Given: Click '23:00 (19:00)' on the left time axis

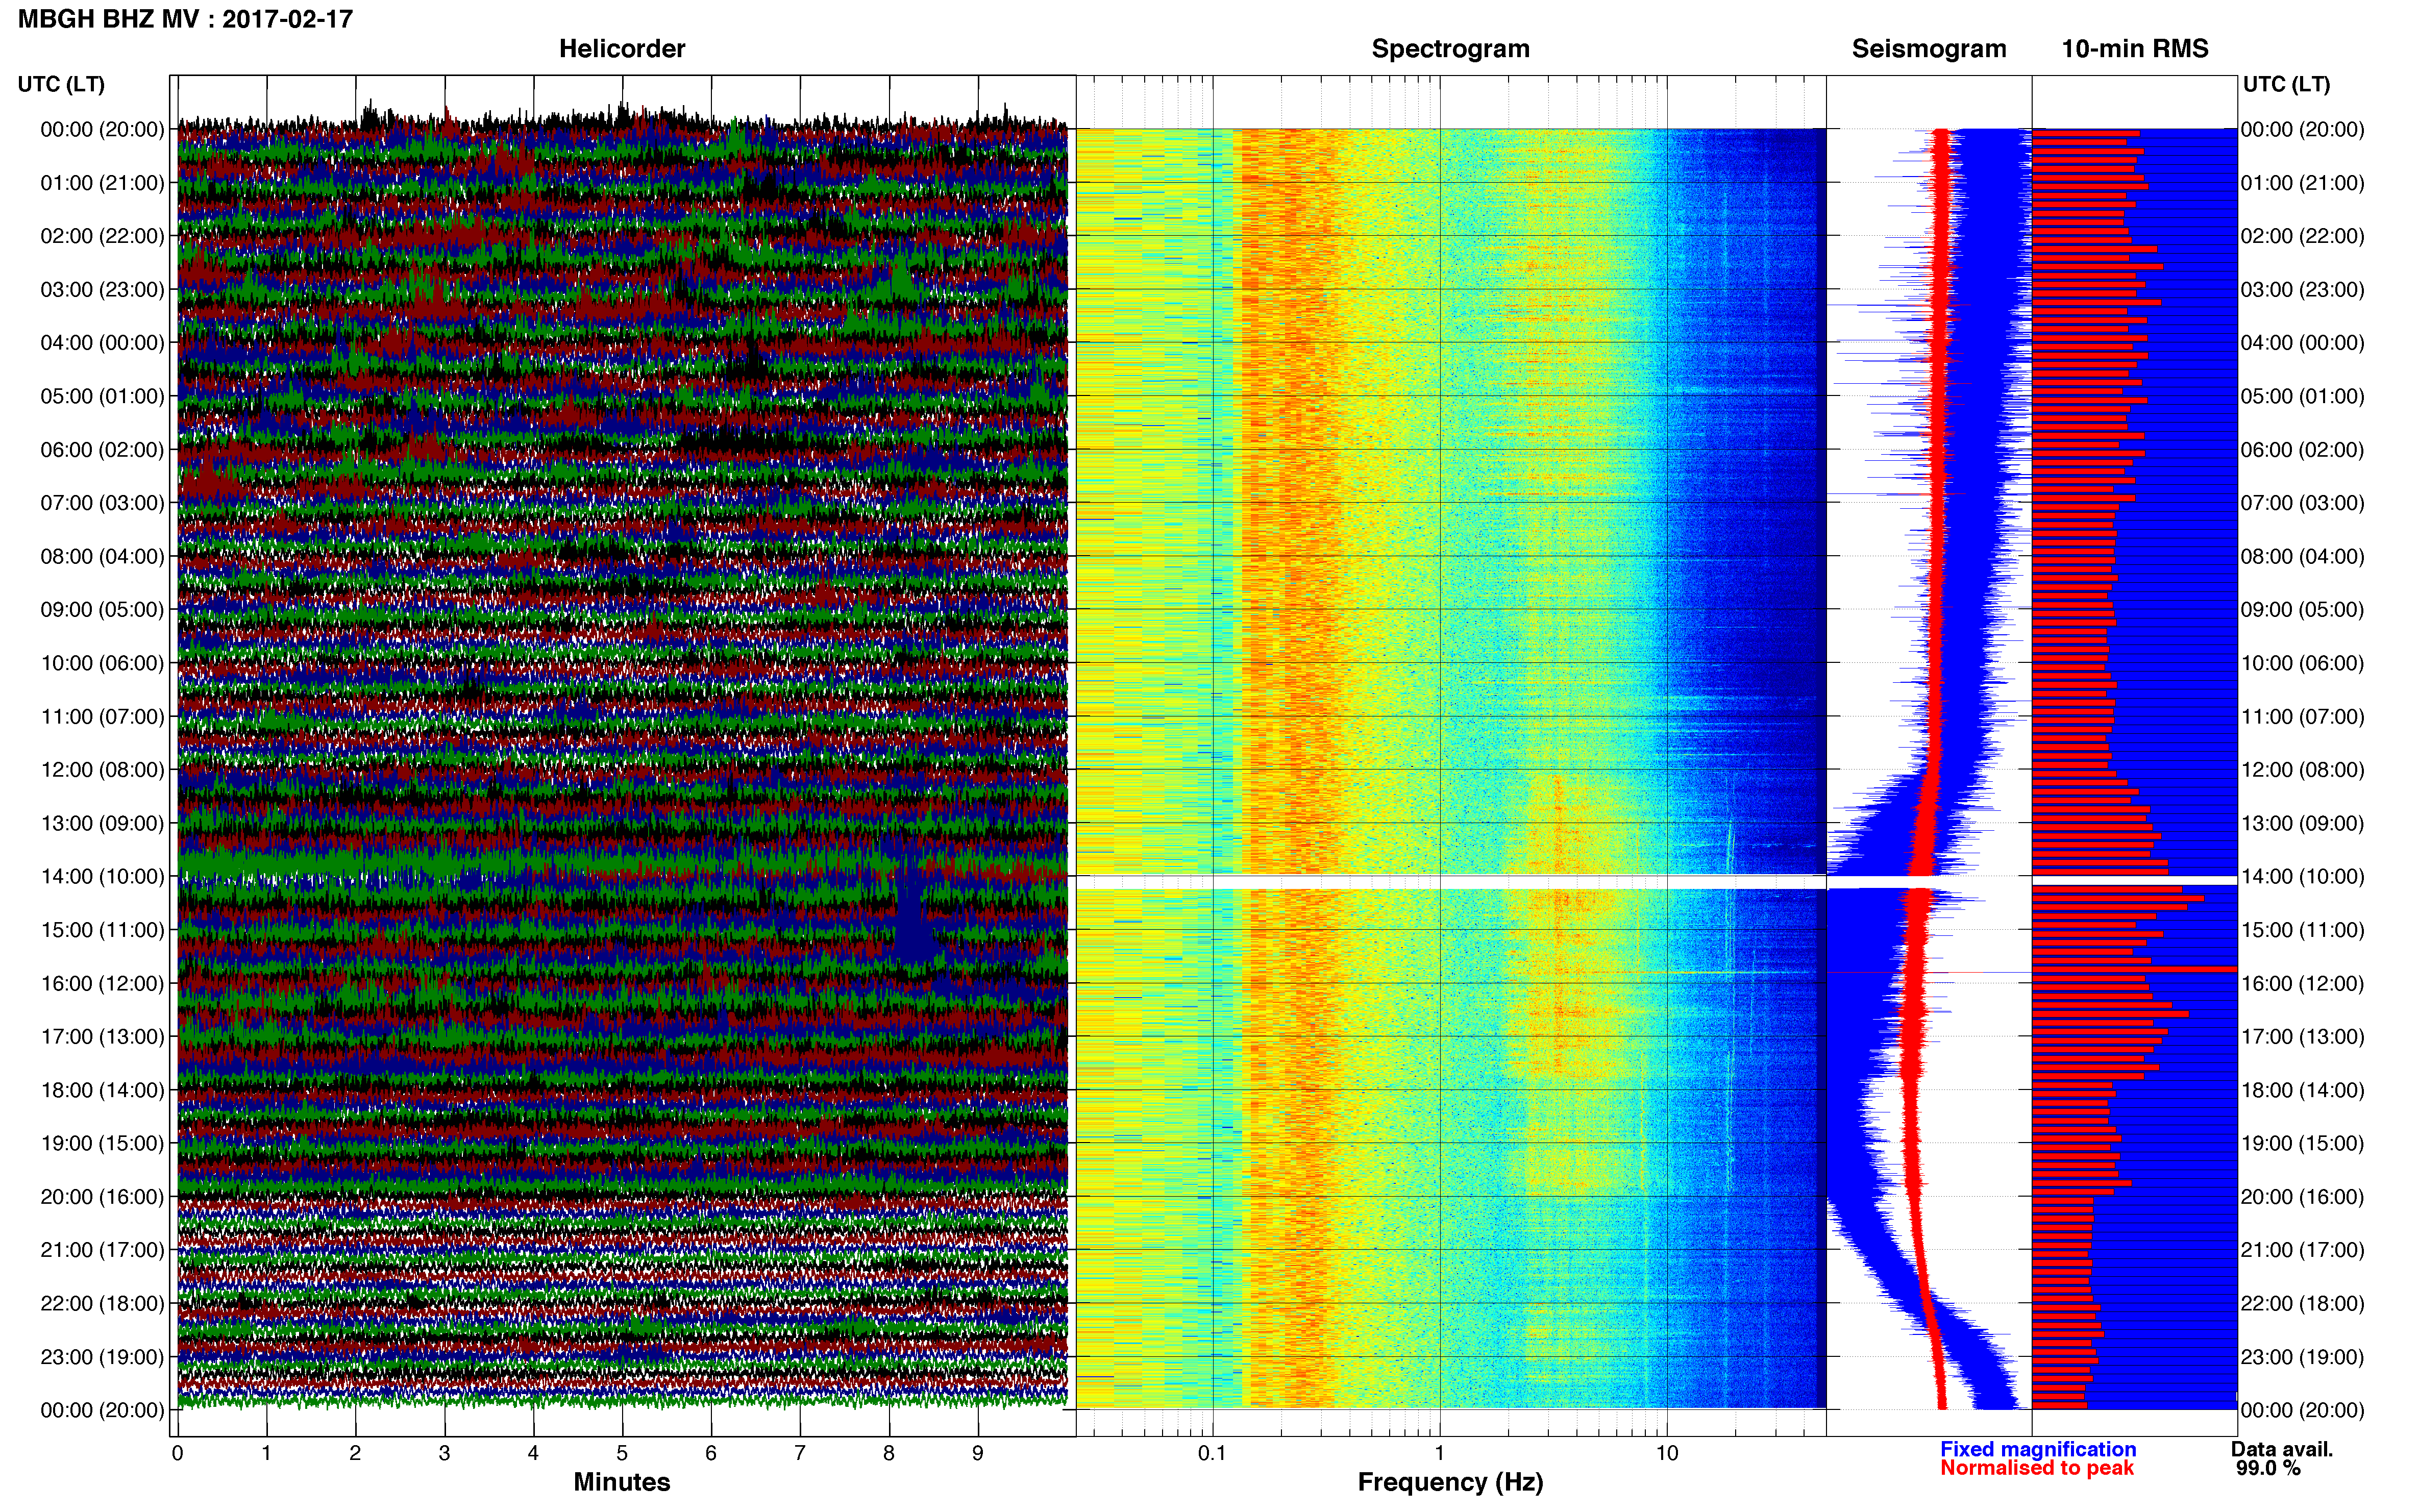Looking at the screenshot, I should tap(102, 1357).
